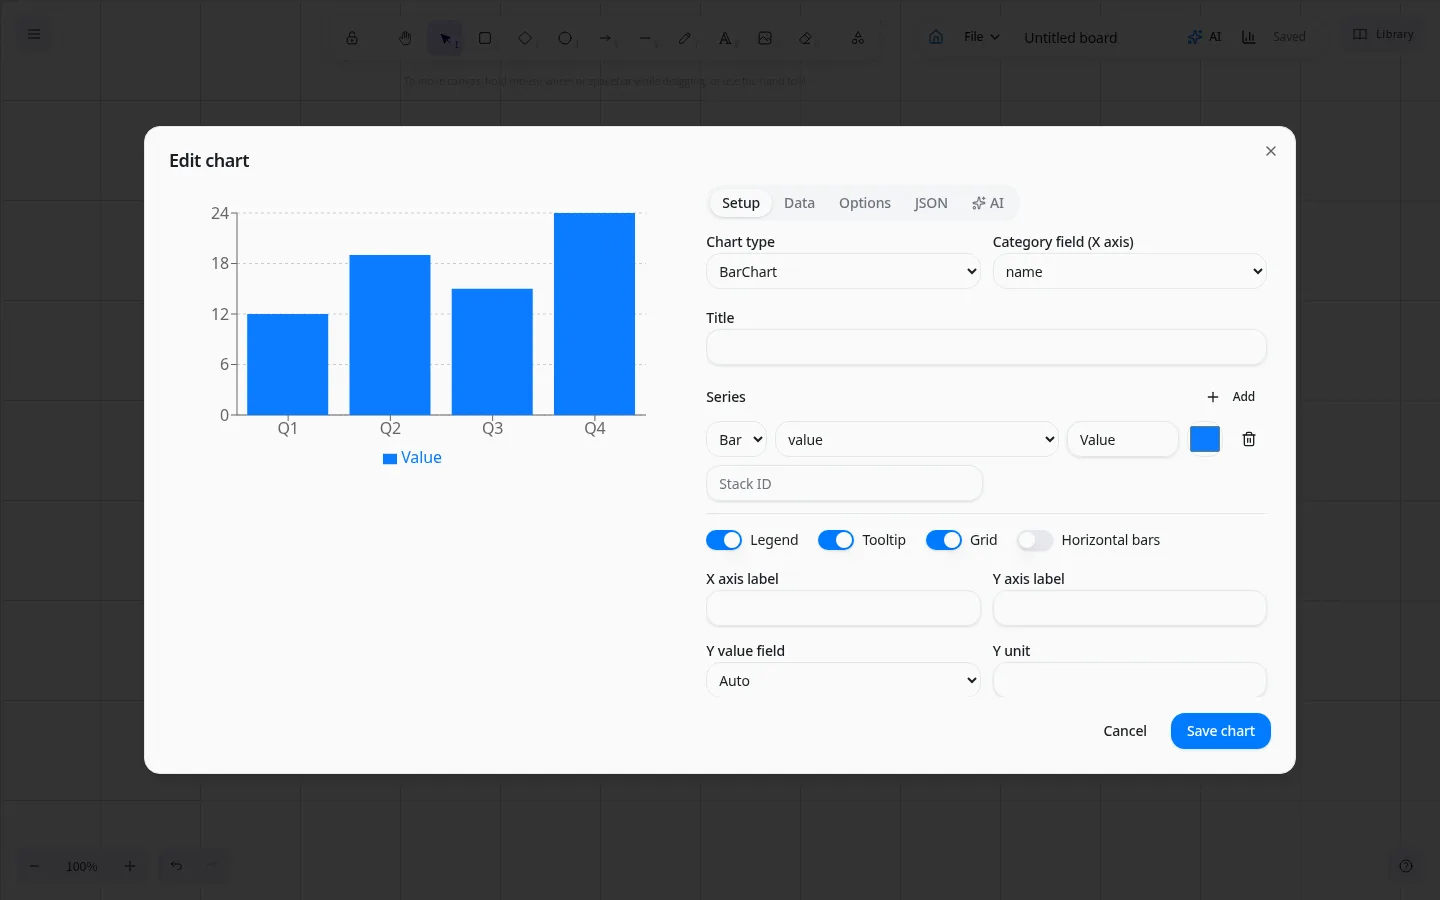Viewport: 1440px width, 900px height.
Task: Select the Diamond shape tool
Action: tap(525, 38)
